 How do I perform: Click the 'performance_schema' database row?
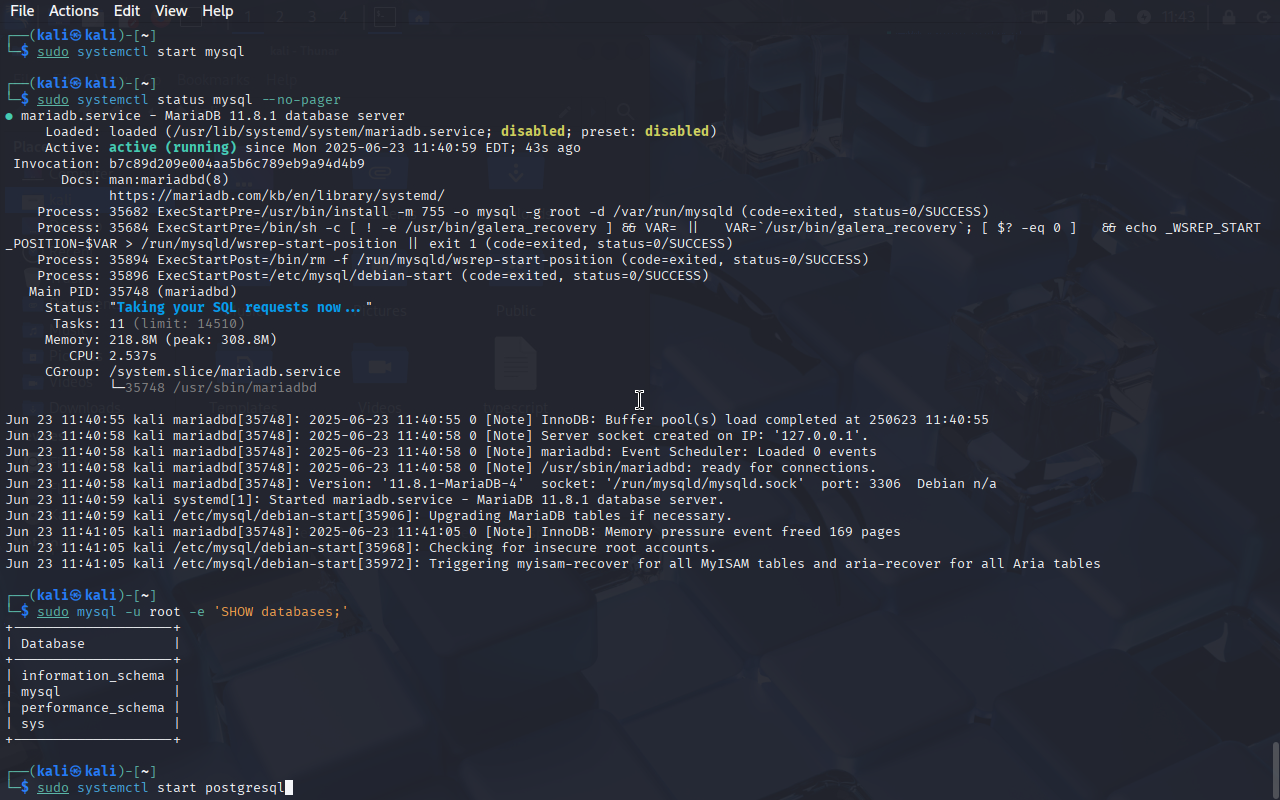pos(93,708)
